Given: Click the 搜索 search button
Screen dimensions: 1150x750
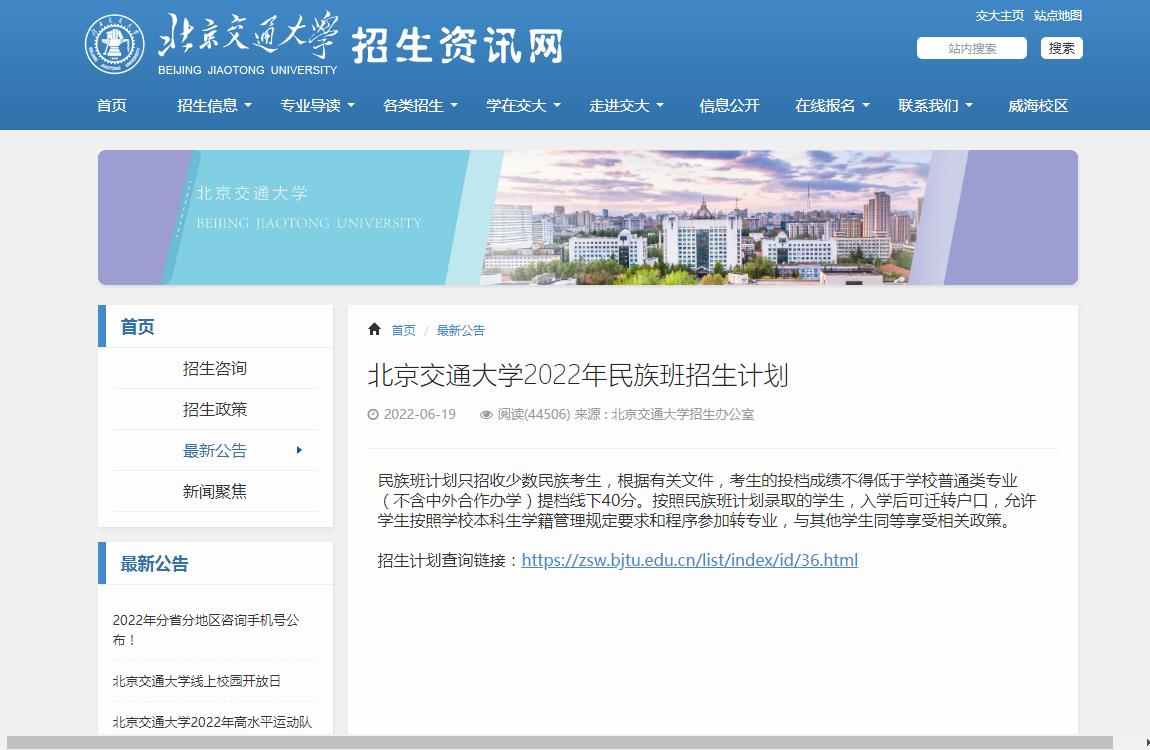Looking at the screenshot, I should click(x=1061, y=48).
